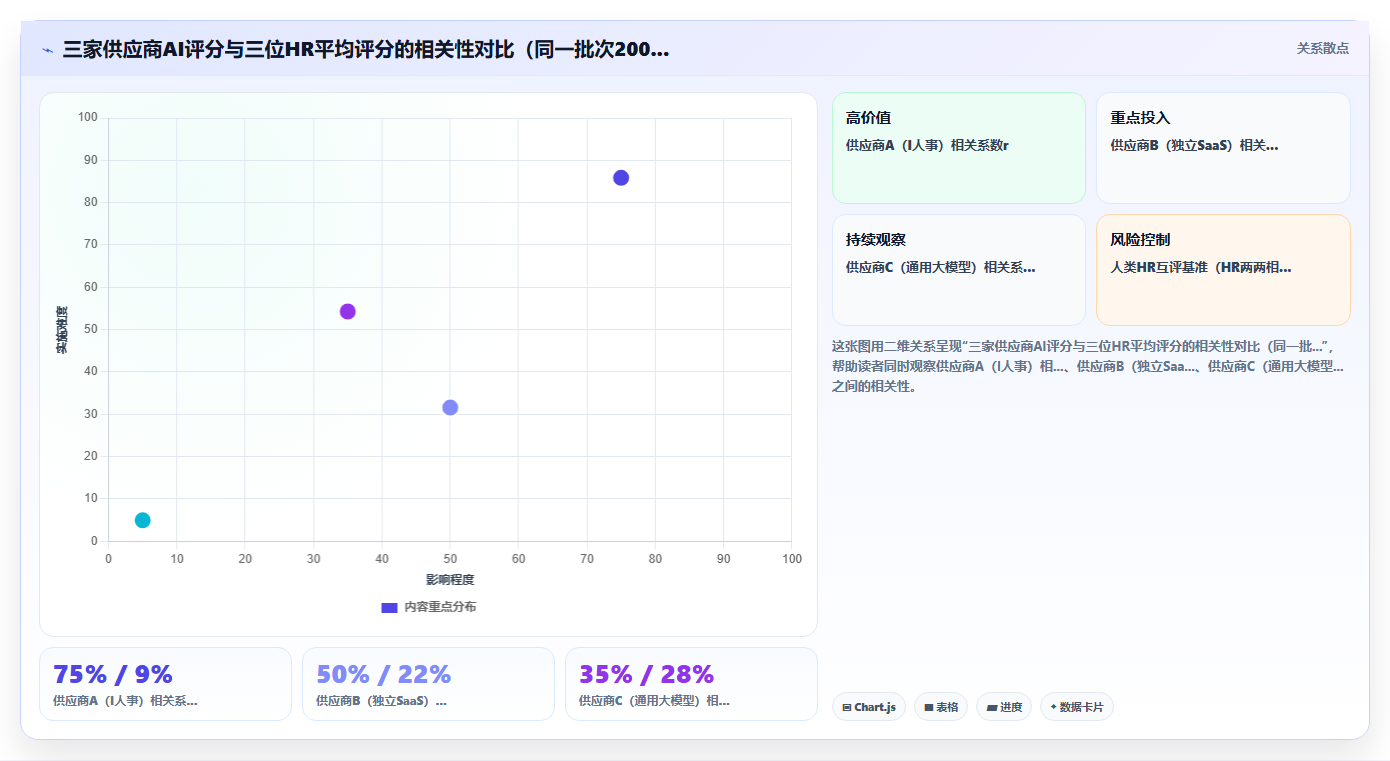Click the 供应商C（通用大模型）text in 持续观察
Image resolution: width=1390 pixels, height=761 pixels.
click(940, 267)
